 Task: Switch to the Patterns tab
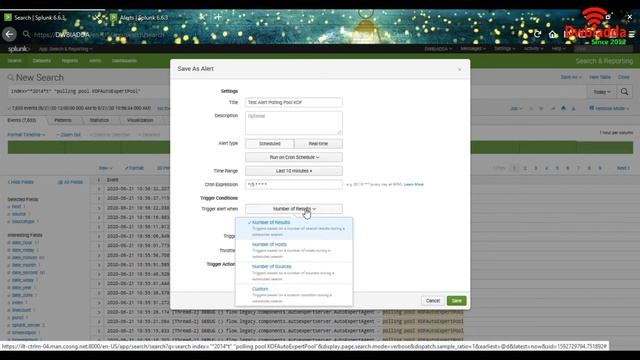coord(63,120)
